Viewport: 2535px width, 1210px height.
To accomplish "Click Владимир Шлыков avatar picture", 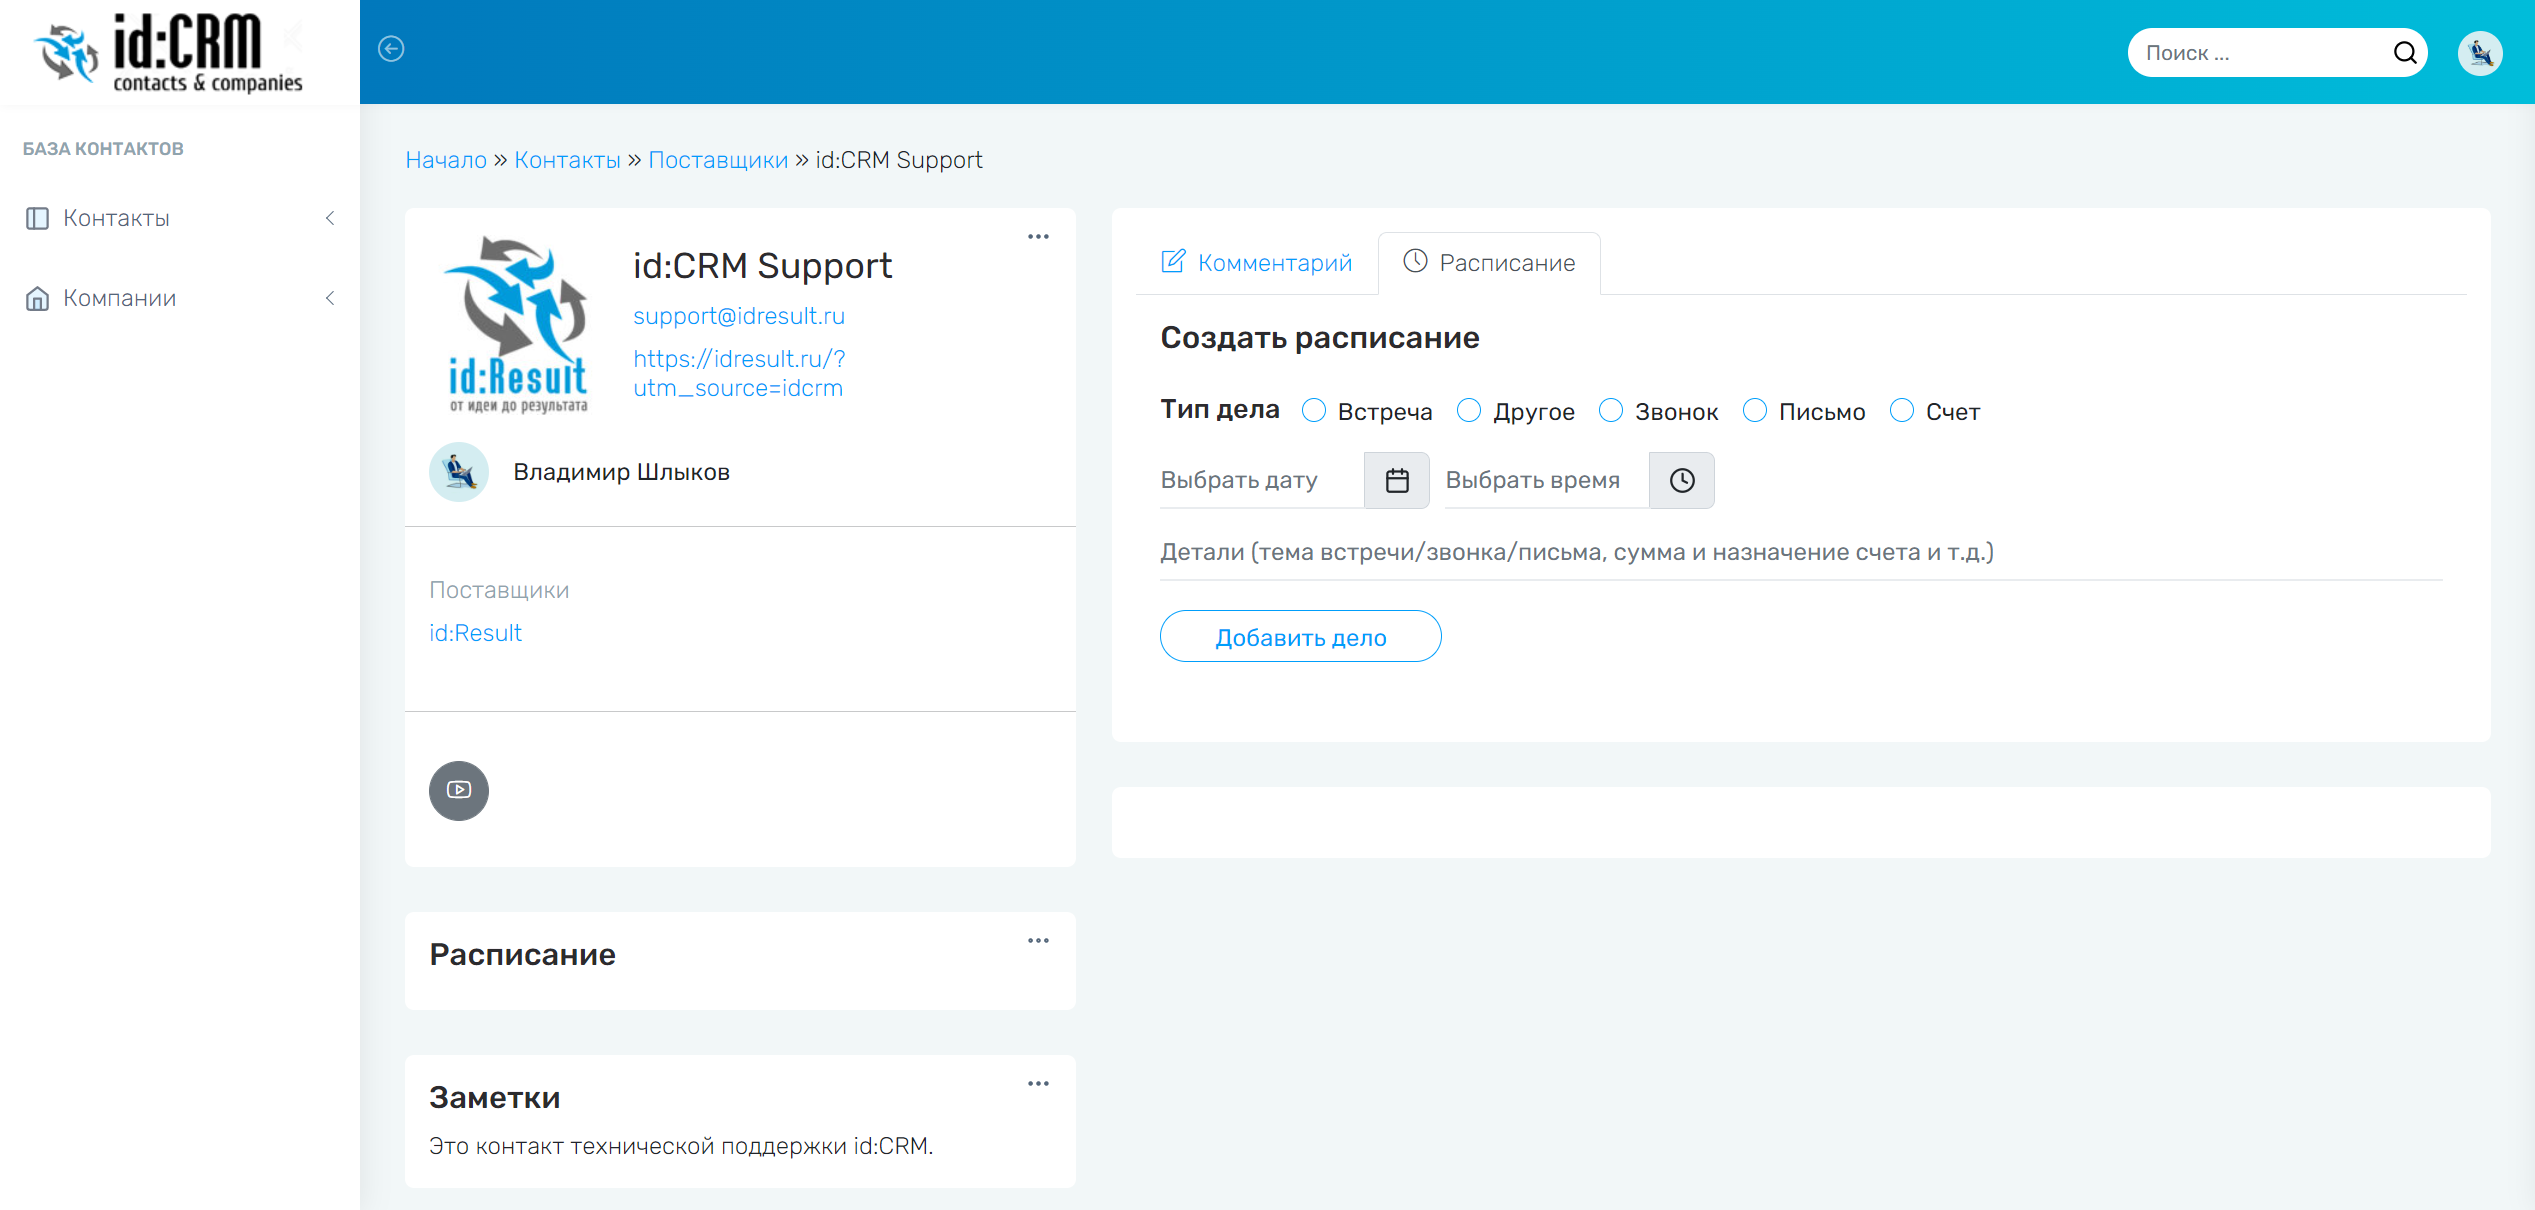I will [459, 472].
